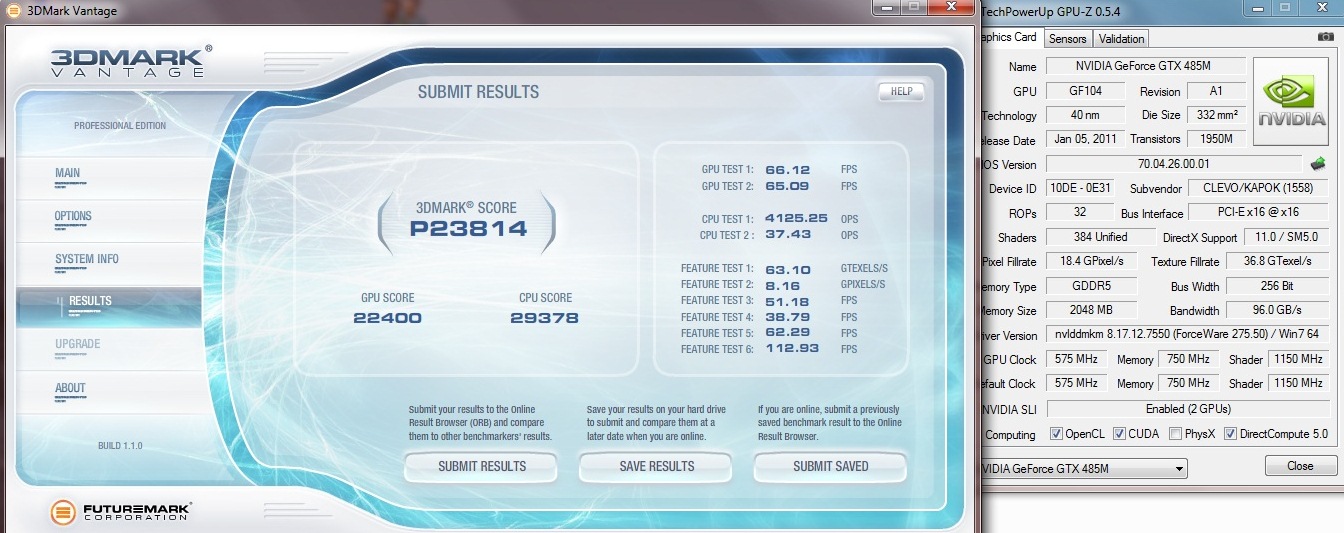
Task: Open the GPU selection dropdown in GPU-Z
Action: (1085, 468)
